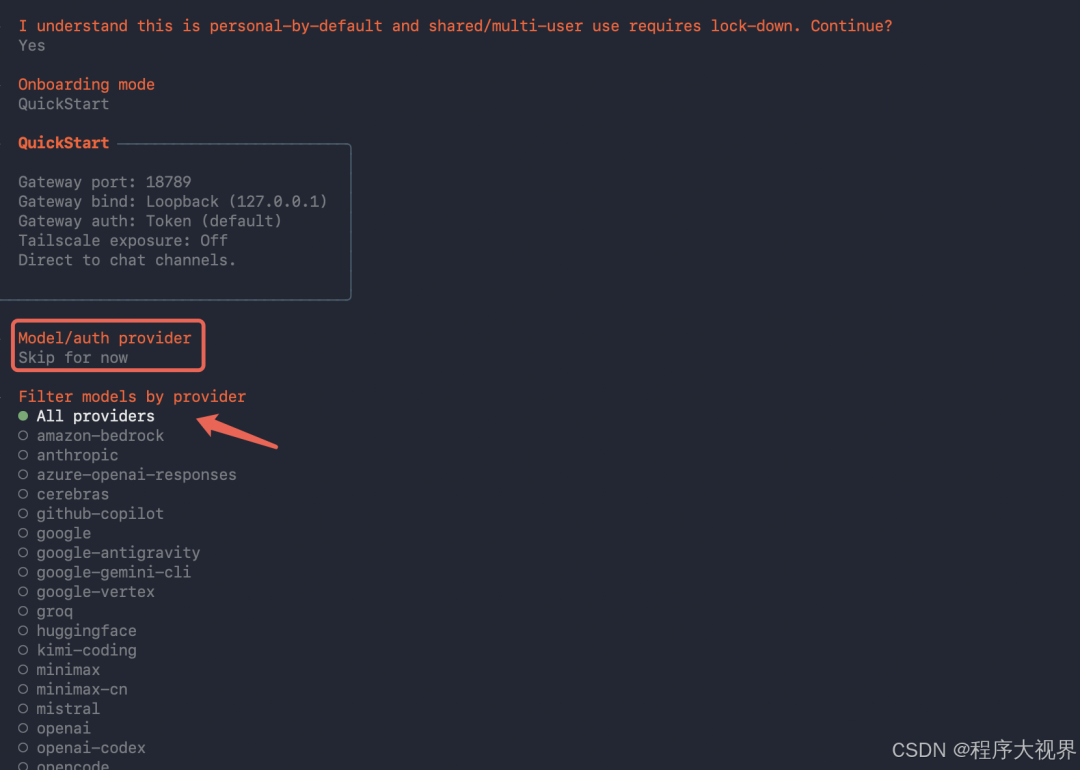This screenshot has width=1080, height=770.
Task: Select google-gemini-cli provider
Action: pyautogui.click(x=113, y=572)
